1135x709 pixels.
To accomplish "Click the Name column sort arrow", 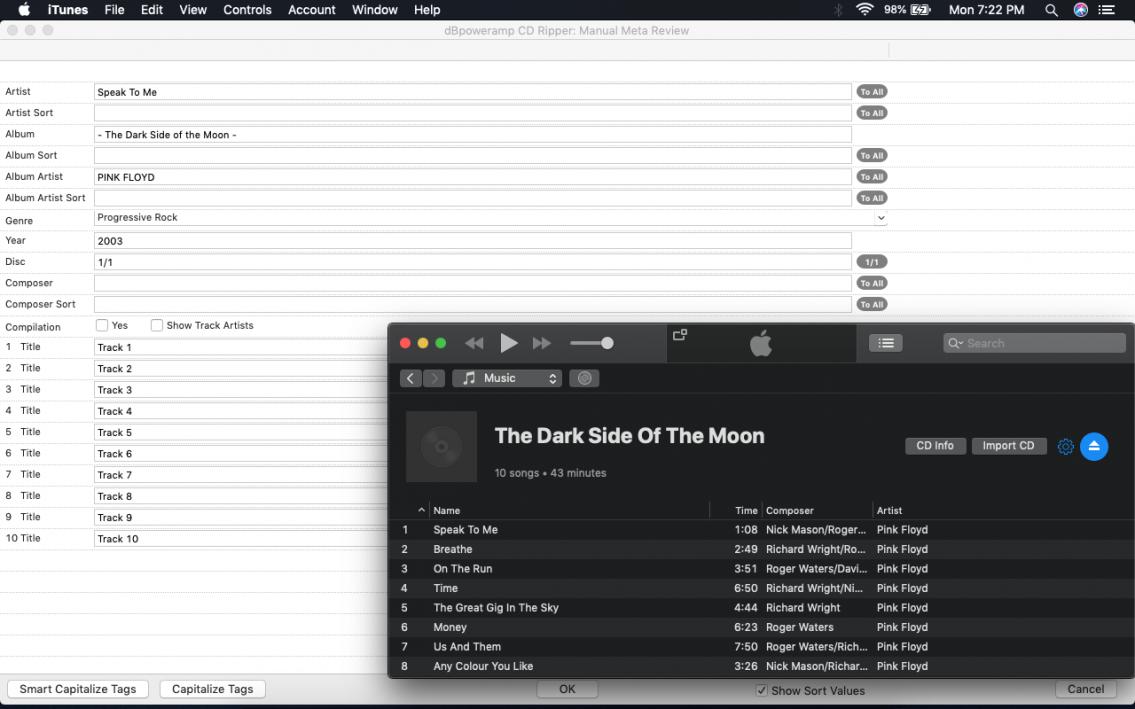I will point(421,510).
